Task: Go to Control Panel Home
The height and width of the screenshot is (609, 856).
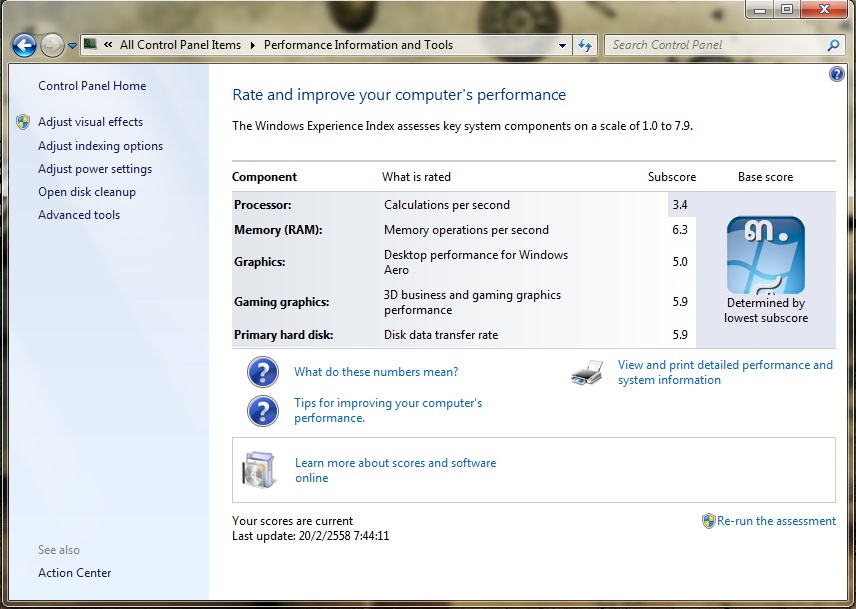Action: pyautogui.click(x=92, y=86)
